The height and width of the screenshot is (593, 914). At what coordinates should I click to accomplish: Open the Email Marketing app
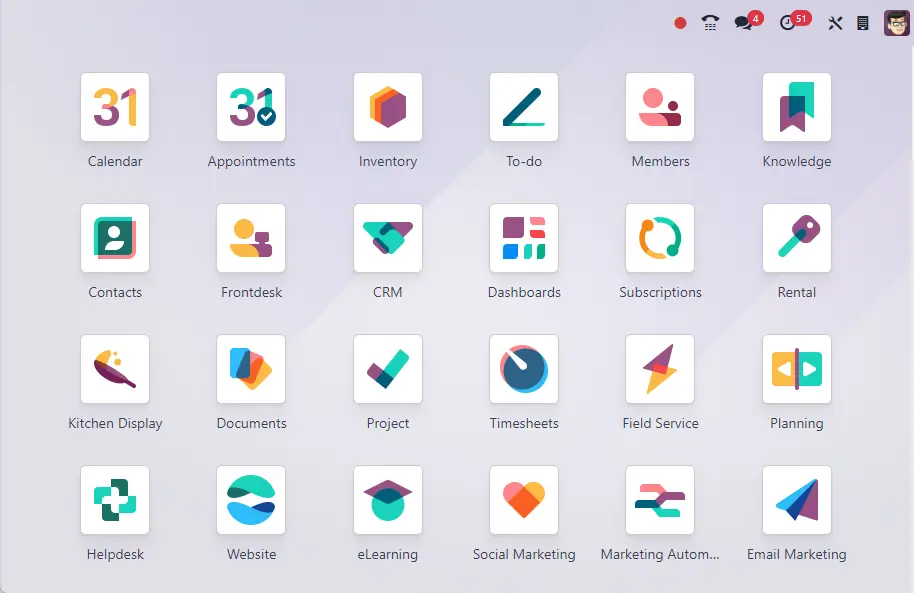click(x=796, y=500)
